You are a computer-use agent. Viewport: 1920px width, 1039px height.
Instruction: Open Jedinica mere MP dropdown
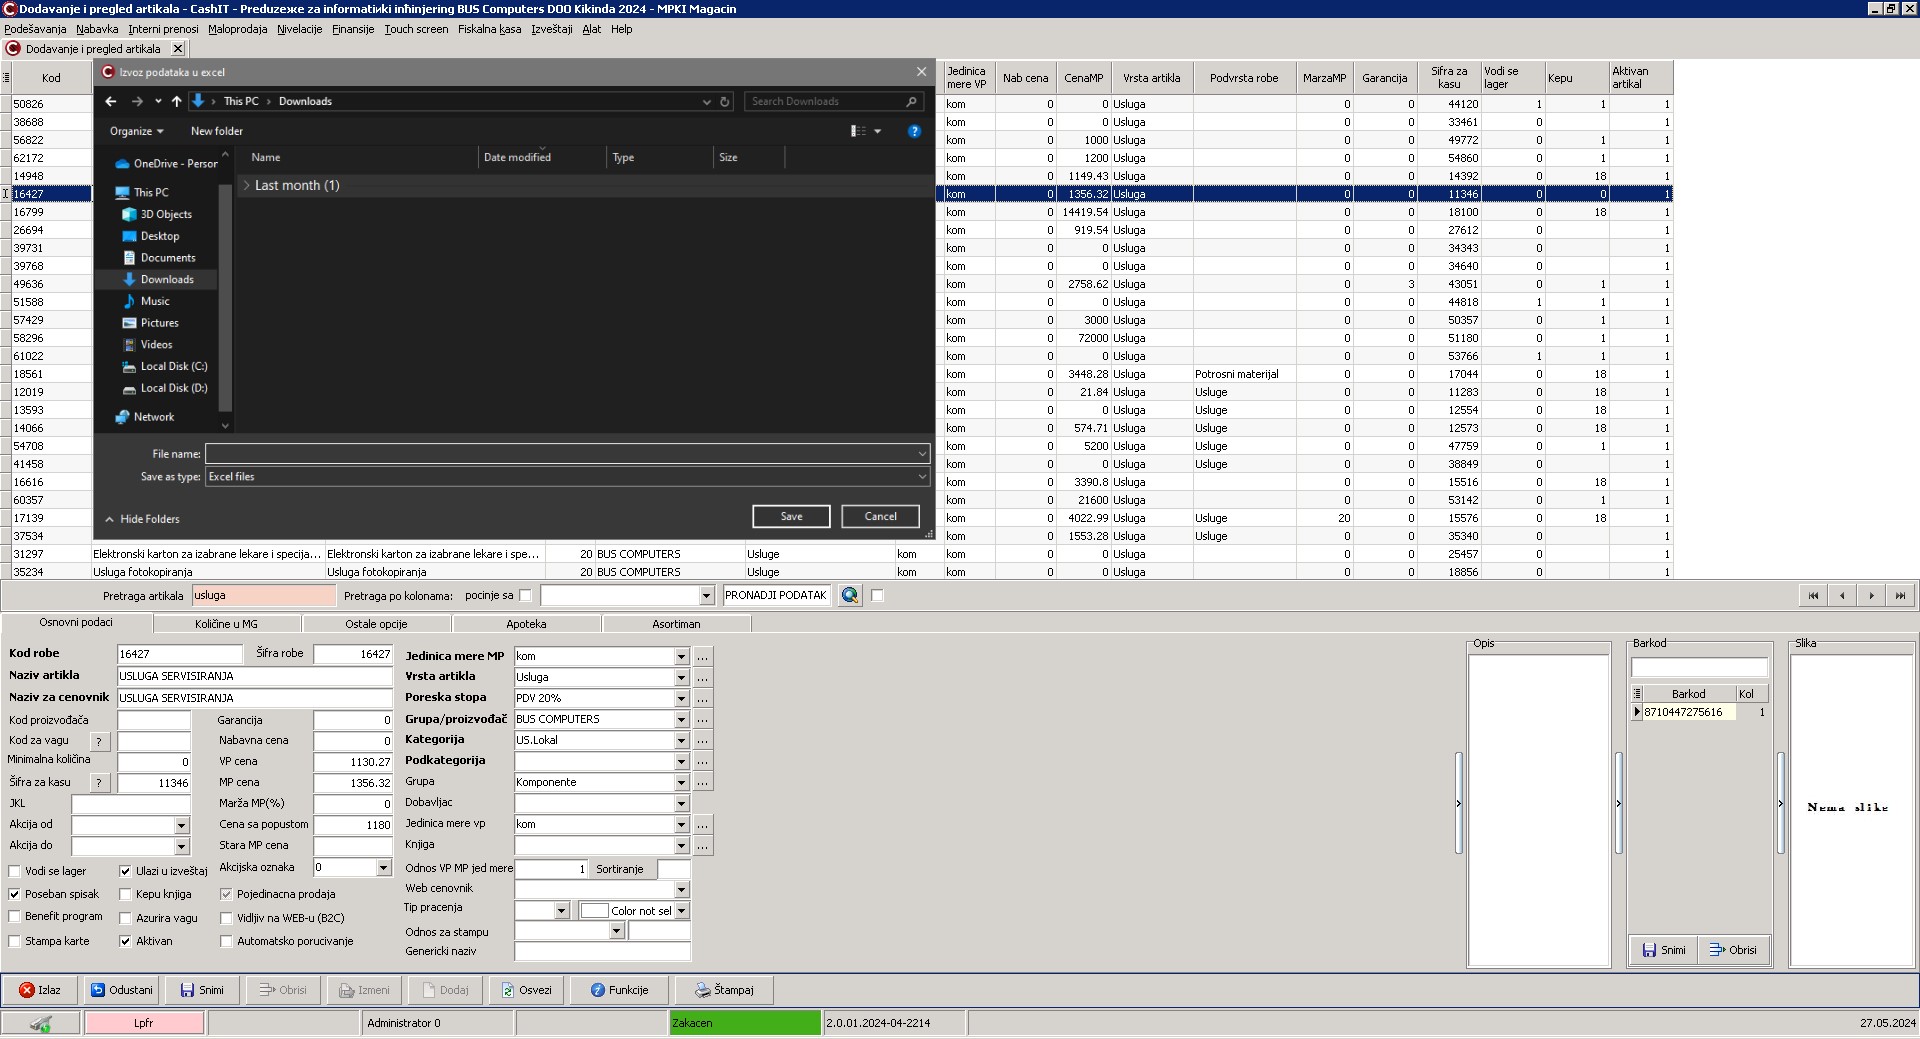click(681, 657)
